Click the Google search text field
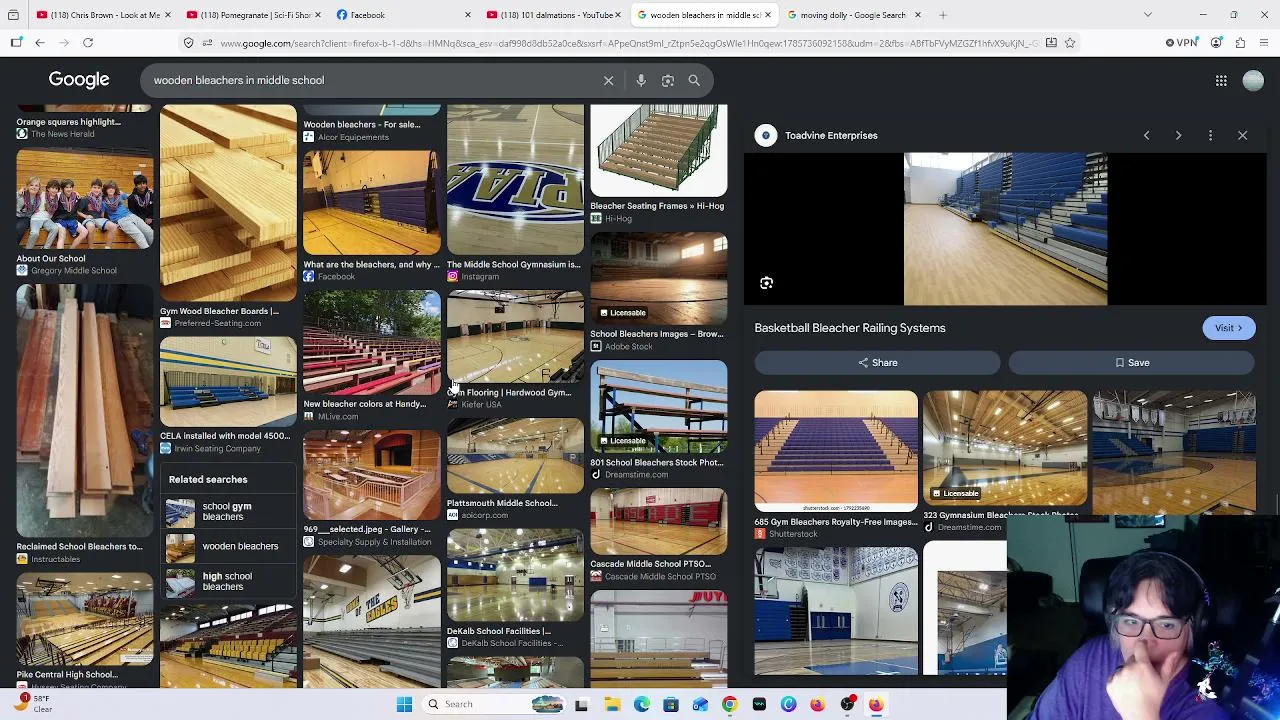 pyautogui.click(x=370, y=80)
